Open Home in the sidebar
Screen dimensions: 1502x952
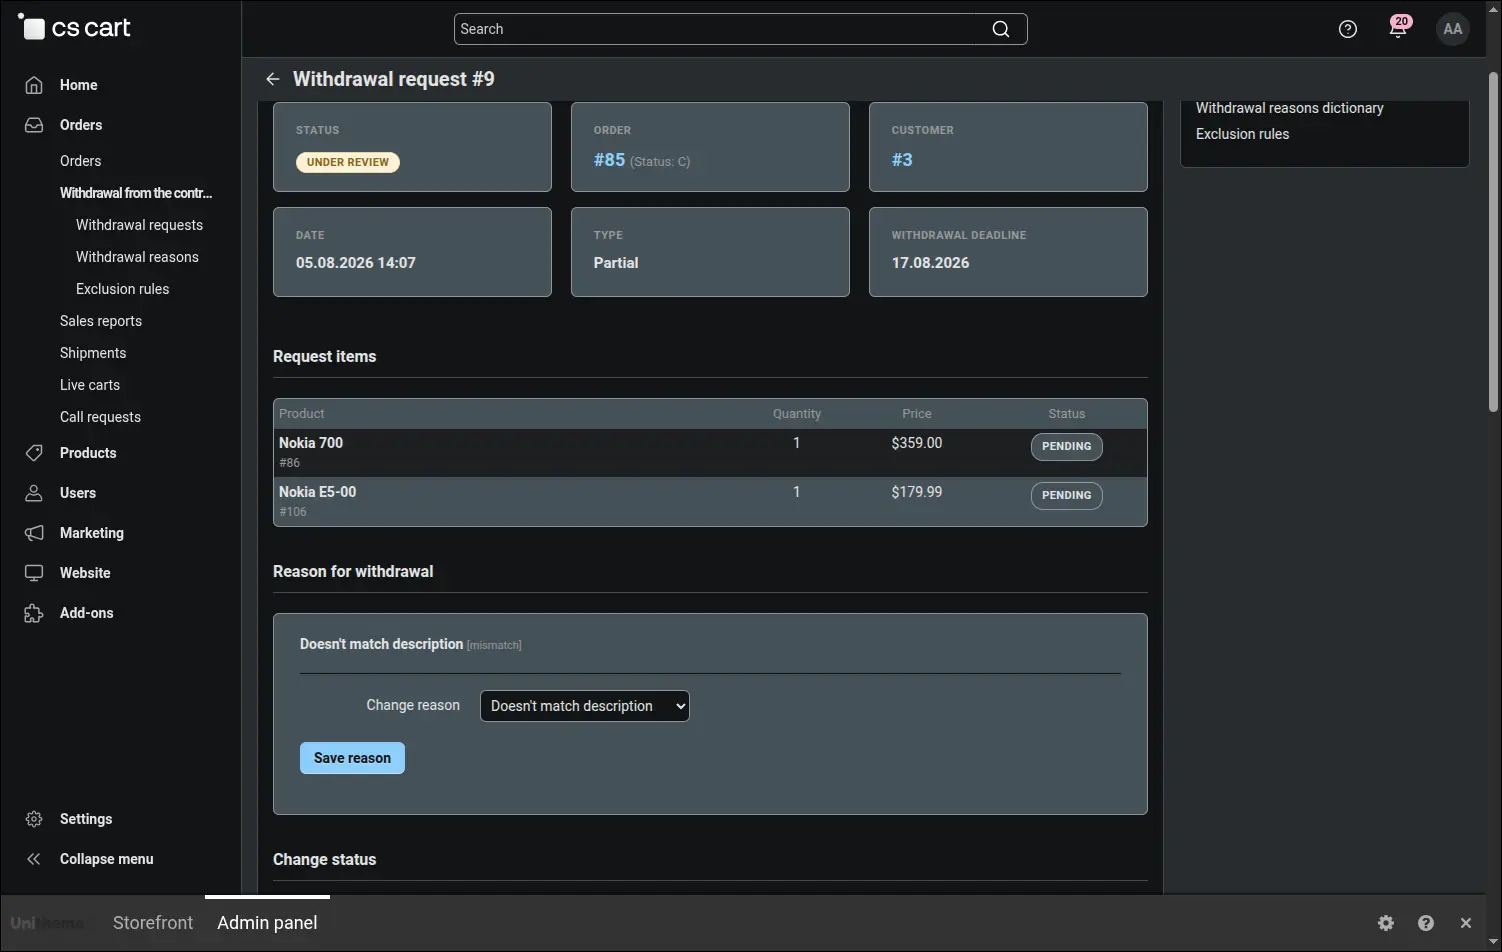(78, 85)
